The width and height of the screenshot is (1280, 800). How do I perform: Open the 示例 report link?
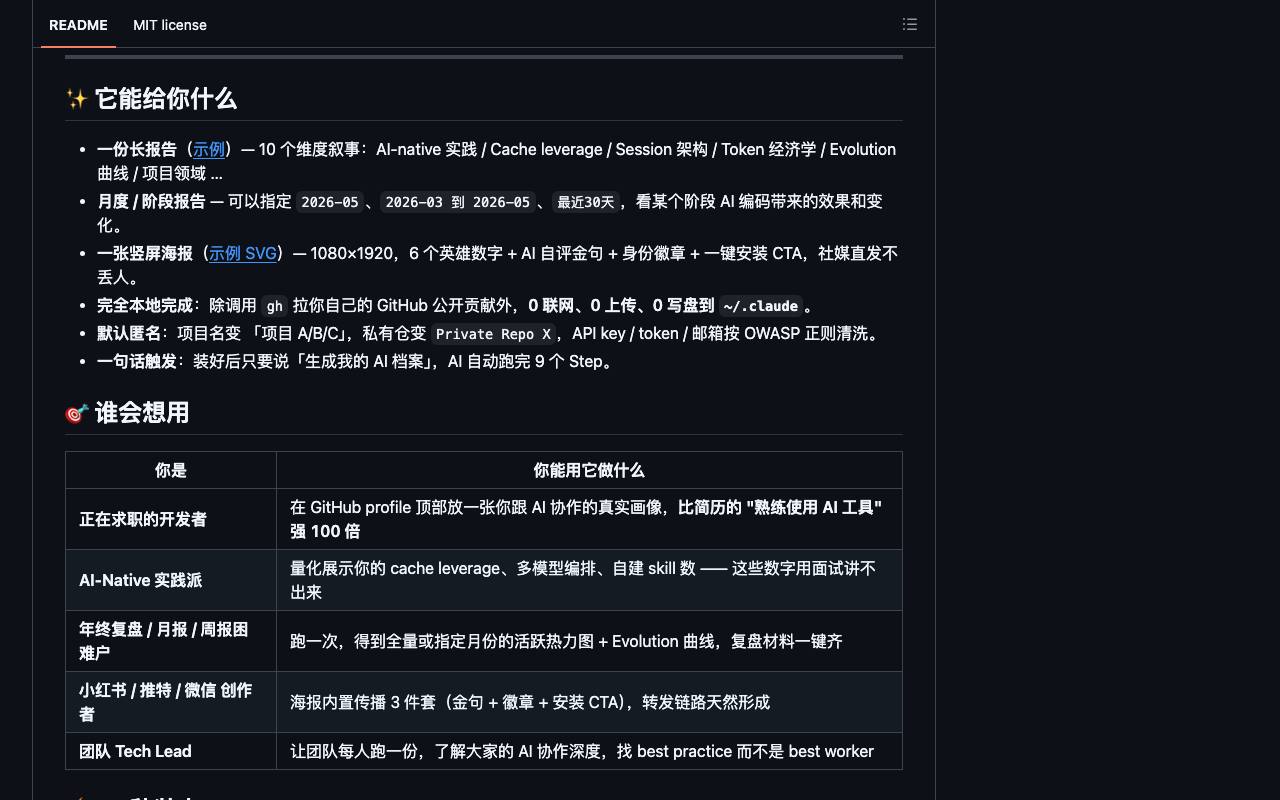[209, 149]
